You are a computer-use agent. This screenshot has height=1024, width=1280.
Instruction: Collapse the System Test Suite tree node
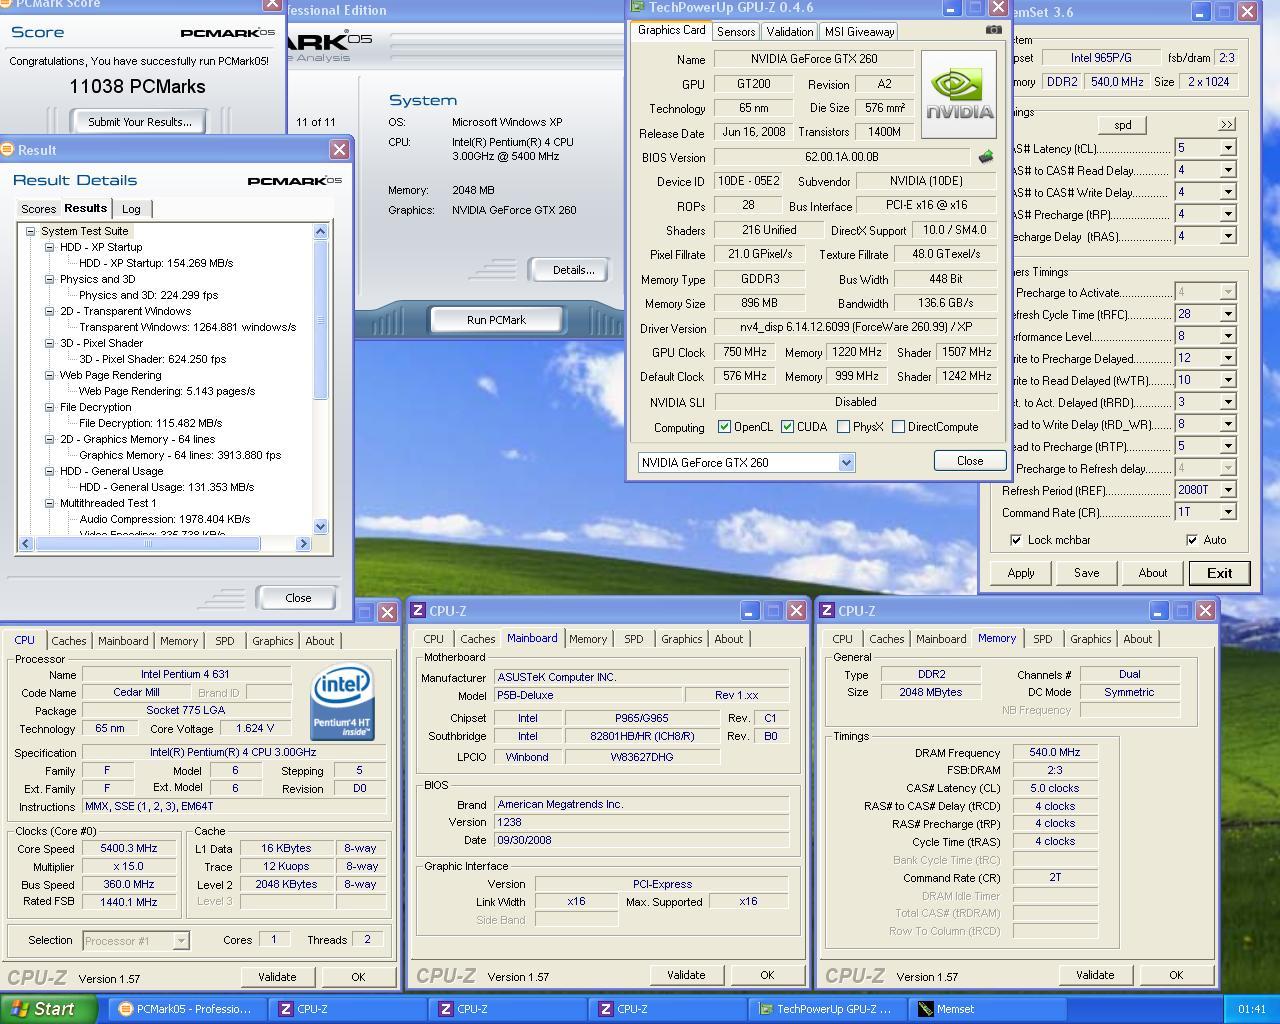31,231
